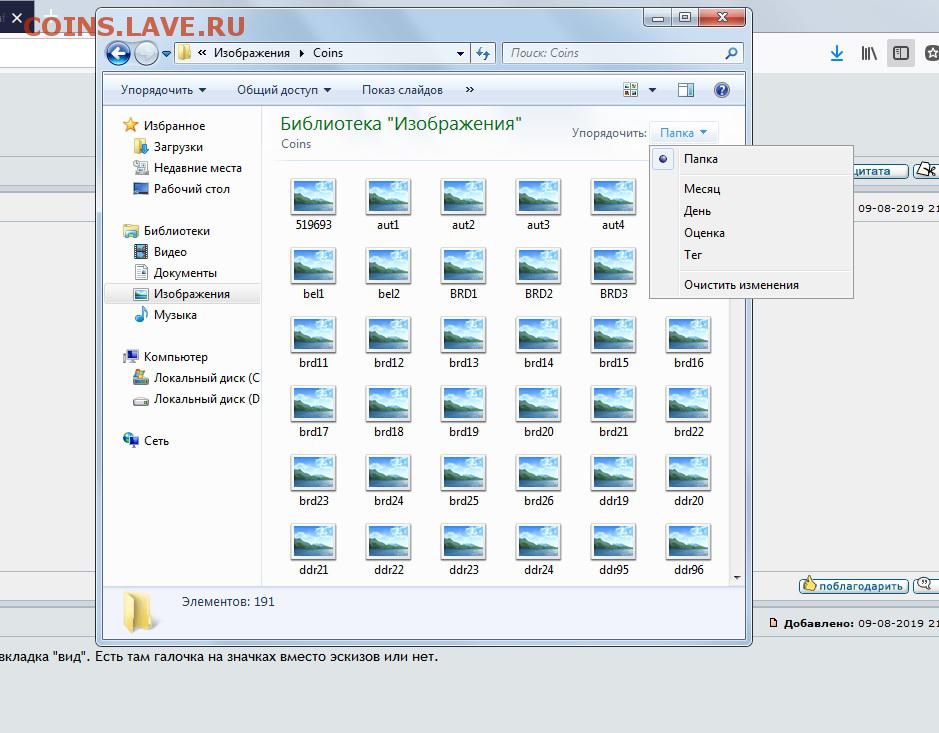Click Coins in address breadcrumb
The image size is (939, 733).
tap(328, 53)
